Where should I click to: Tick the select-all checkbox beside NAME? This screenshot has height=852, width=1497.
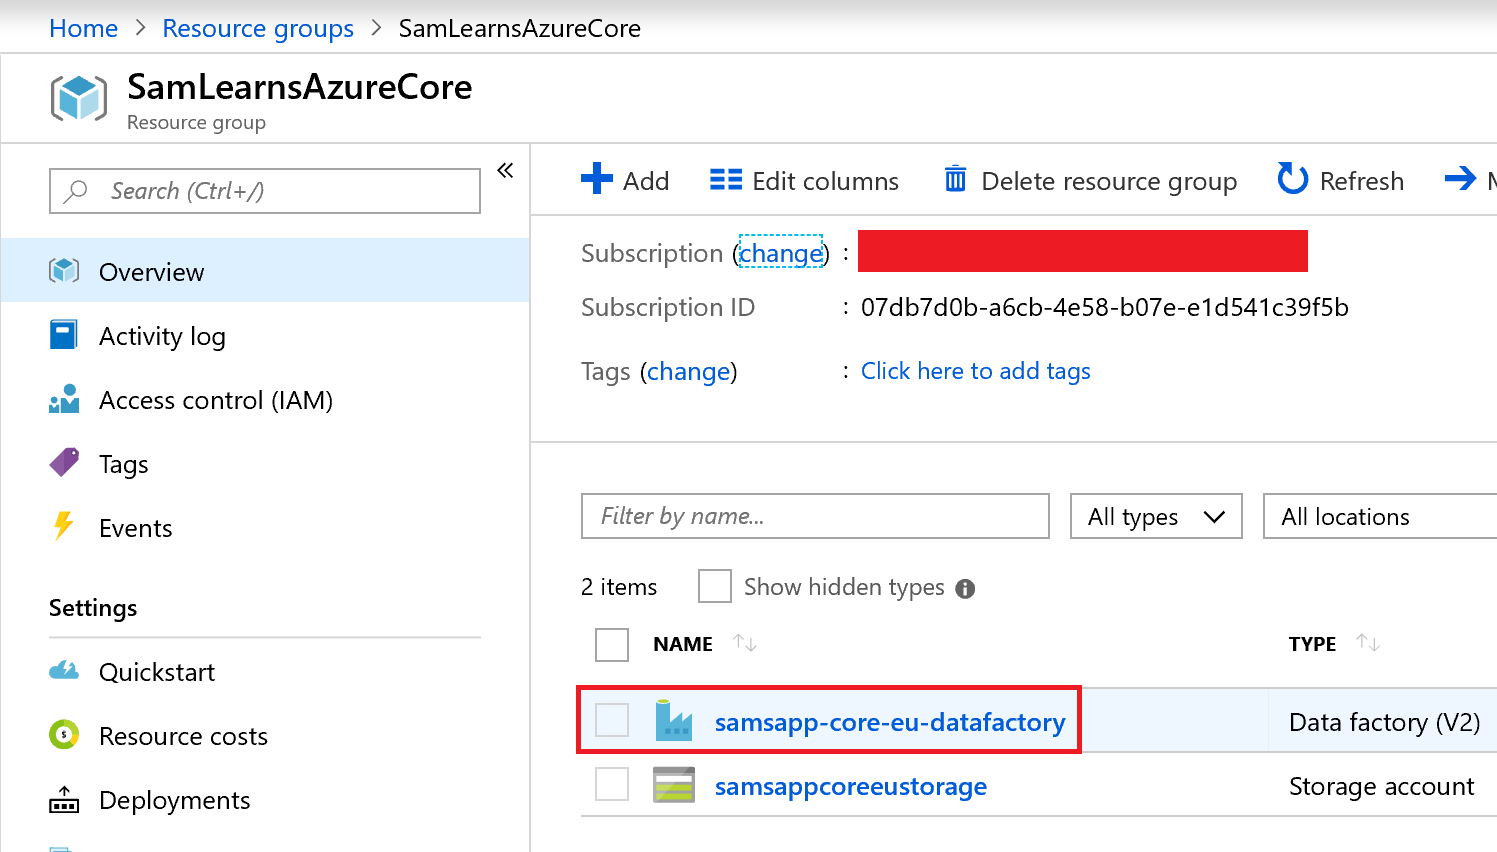click(612, 645)
